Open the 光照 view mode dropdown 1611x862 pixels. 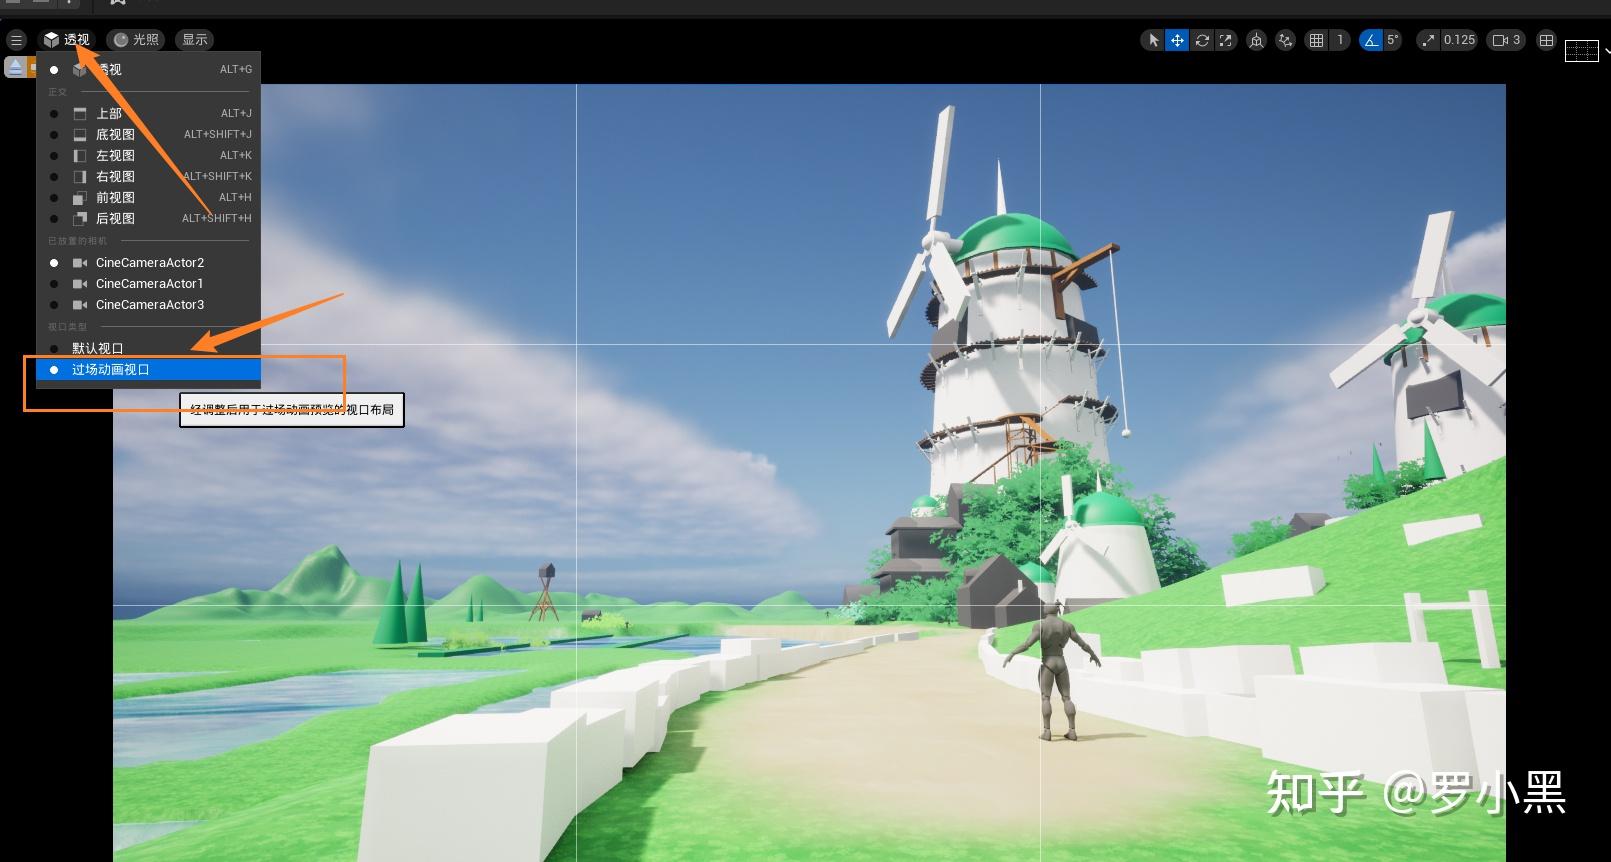137,40
